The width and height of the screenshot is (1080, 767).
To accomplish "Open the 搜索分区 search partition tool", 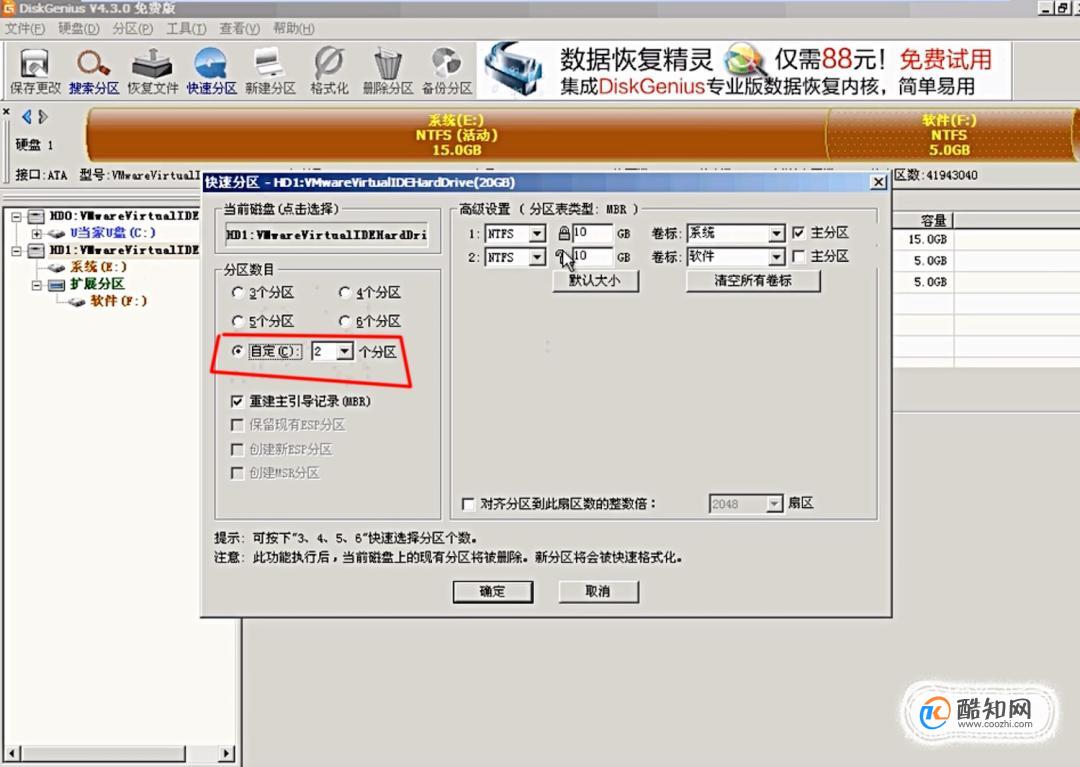I will click(x=94, y=71).
